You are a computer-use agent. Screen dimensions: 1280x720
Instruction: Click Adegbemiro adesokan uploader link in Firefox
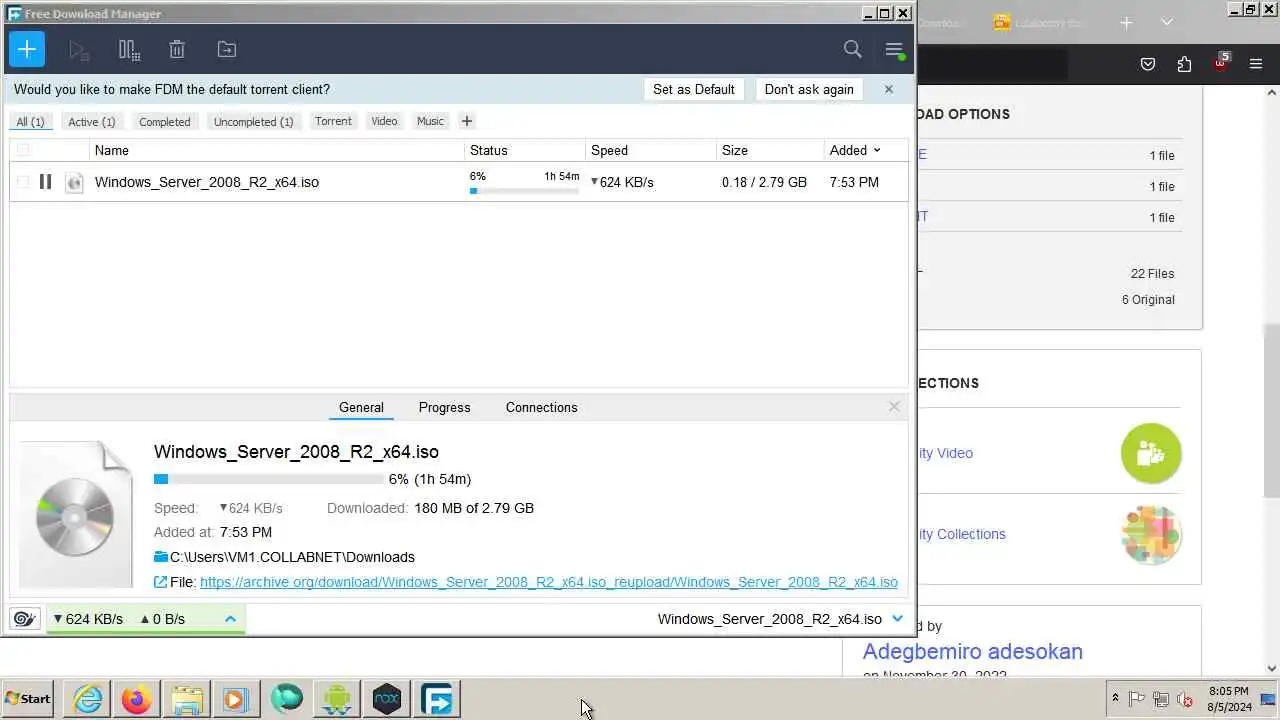click(x=973, y=651)
